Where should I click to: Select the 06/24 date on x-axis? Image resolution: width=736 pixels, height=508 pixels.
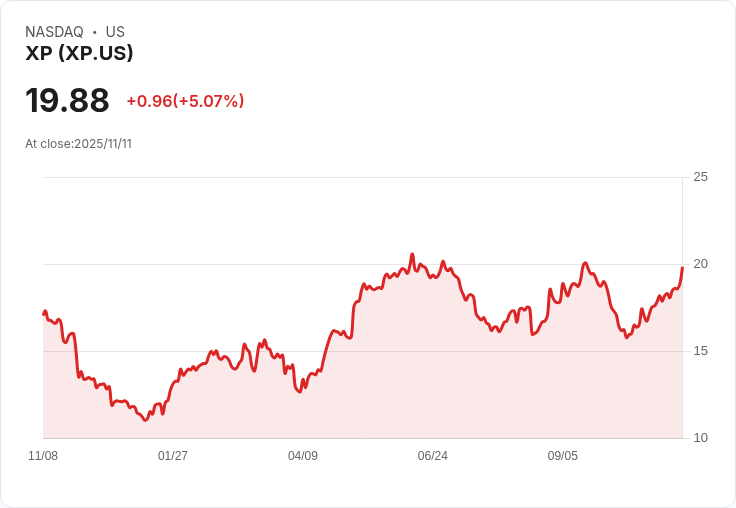(x=433, y=456)
